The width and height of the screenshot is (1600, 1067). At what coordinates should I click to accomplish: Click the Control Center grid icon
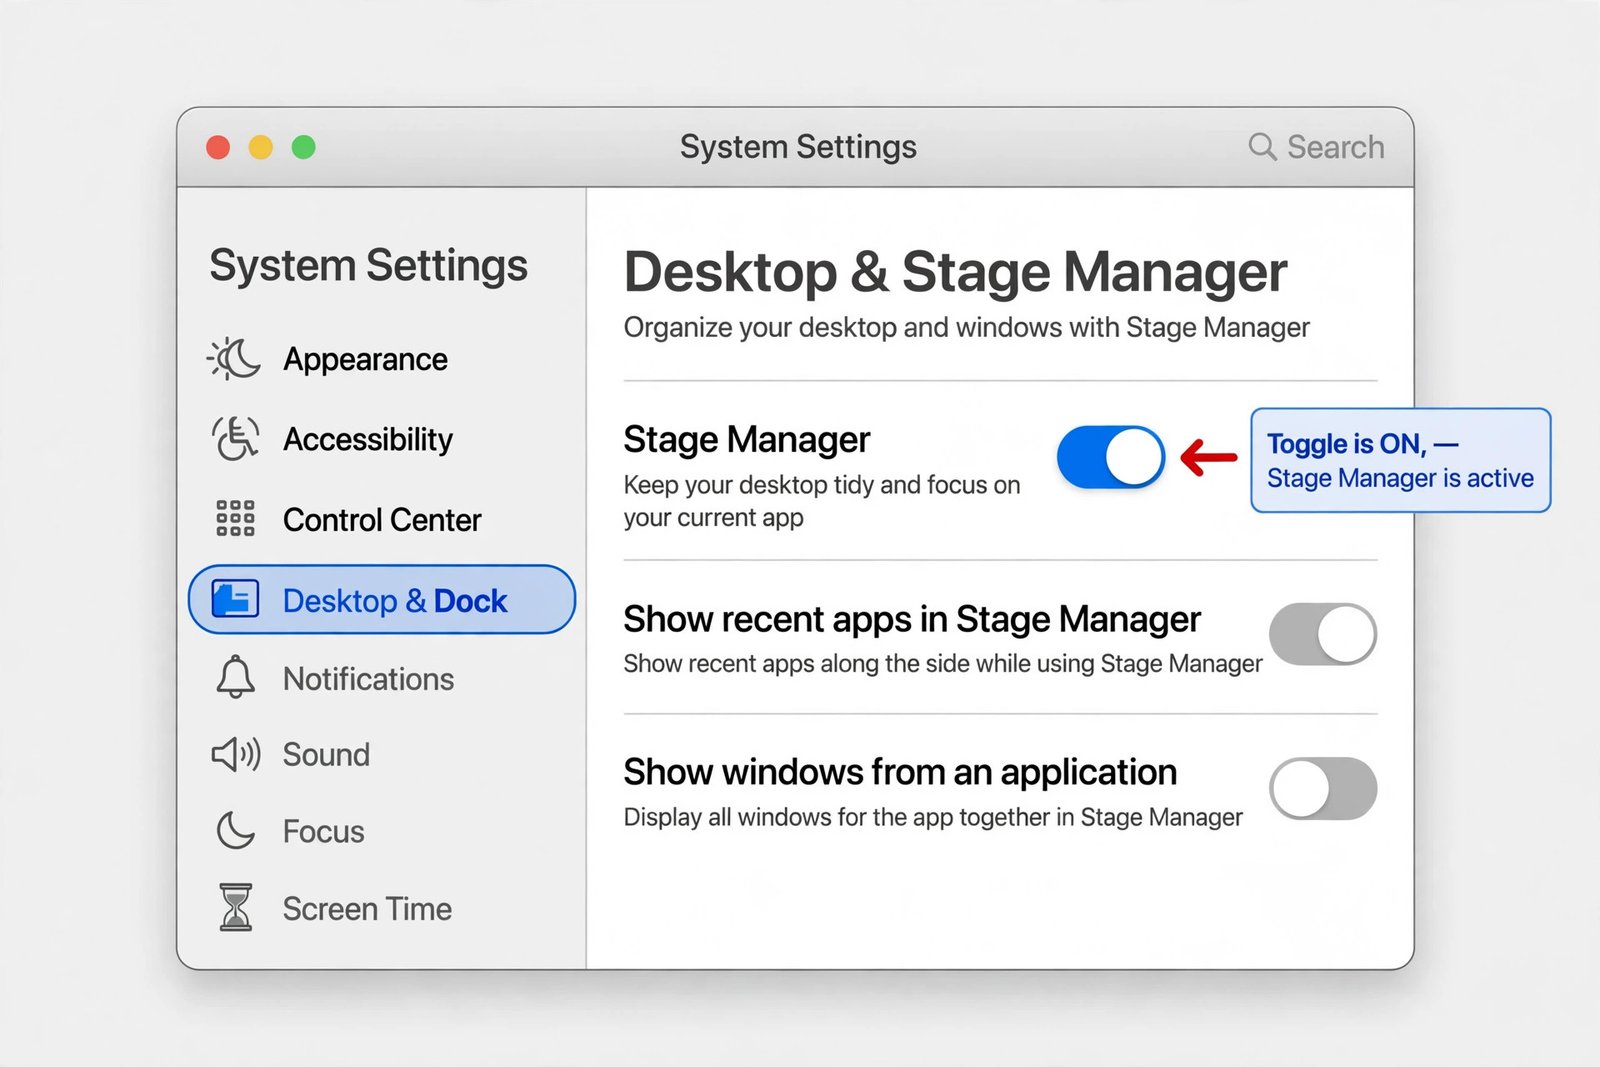click(x=236, y=519)
